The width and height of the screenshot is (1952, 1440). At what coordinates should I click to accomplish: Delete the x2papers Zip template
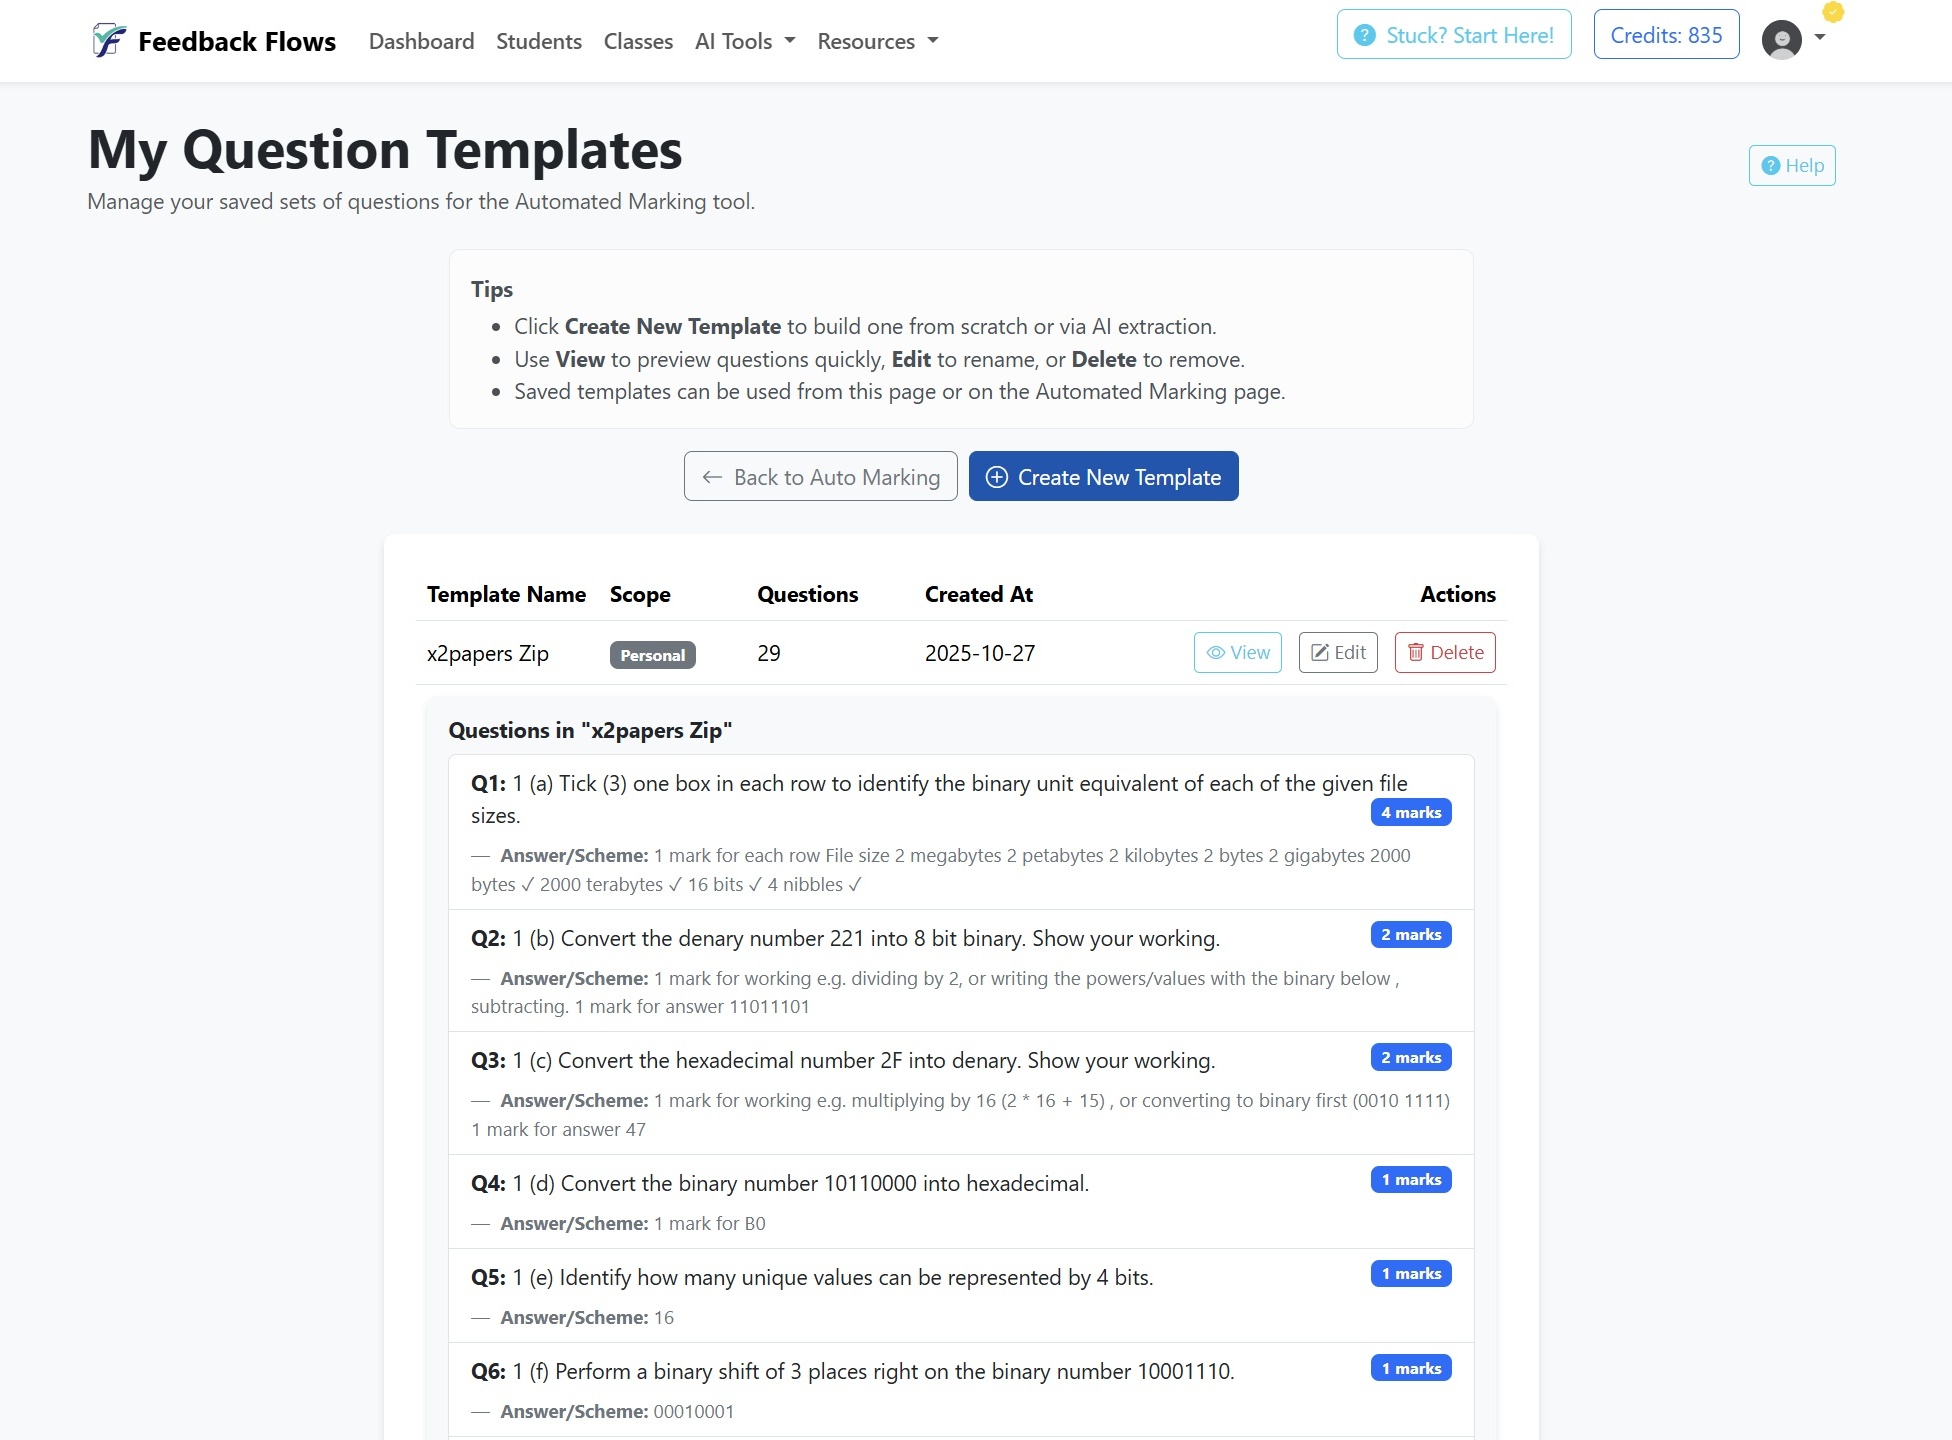pos(1444,653)
